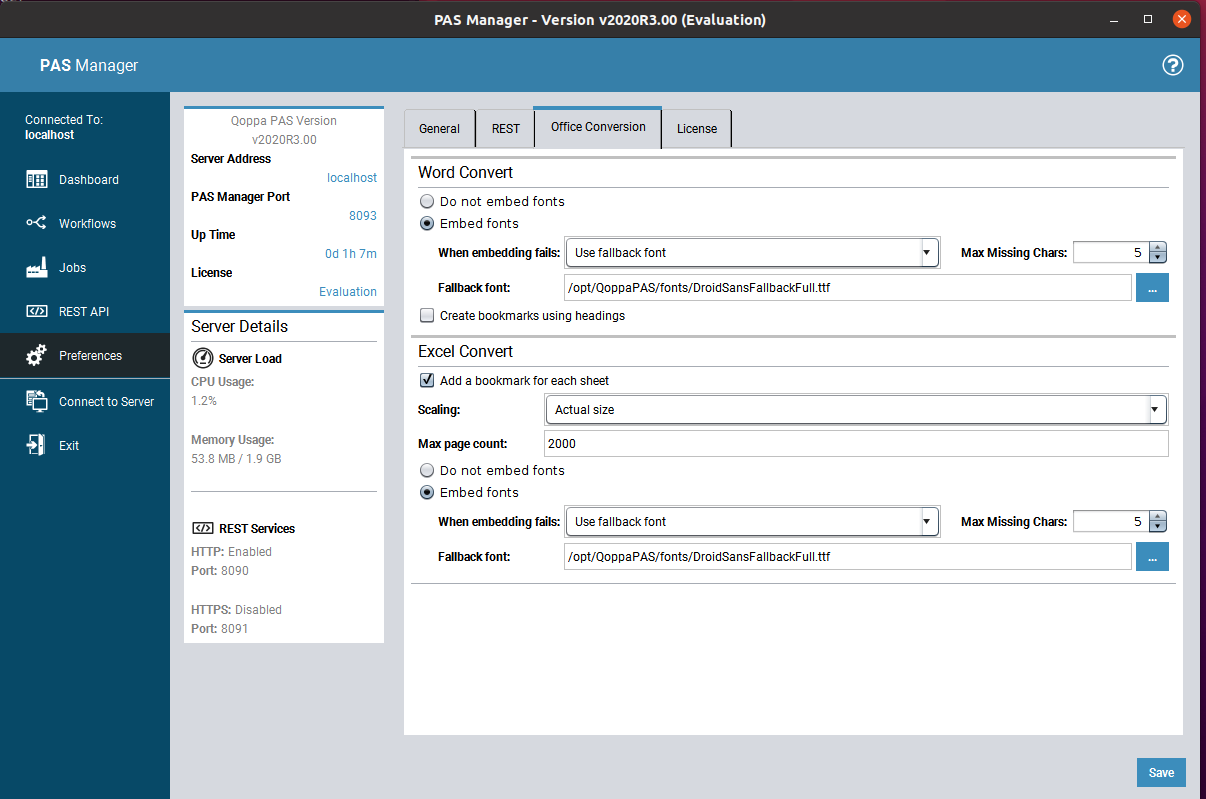Click the 'Port: 8091' text
Image resolution: width=1206 pixels, height=799 pixels.
point(220,628)
